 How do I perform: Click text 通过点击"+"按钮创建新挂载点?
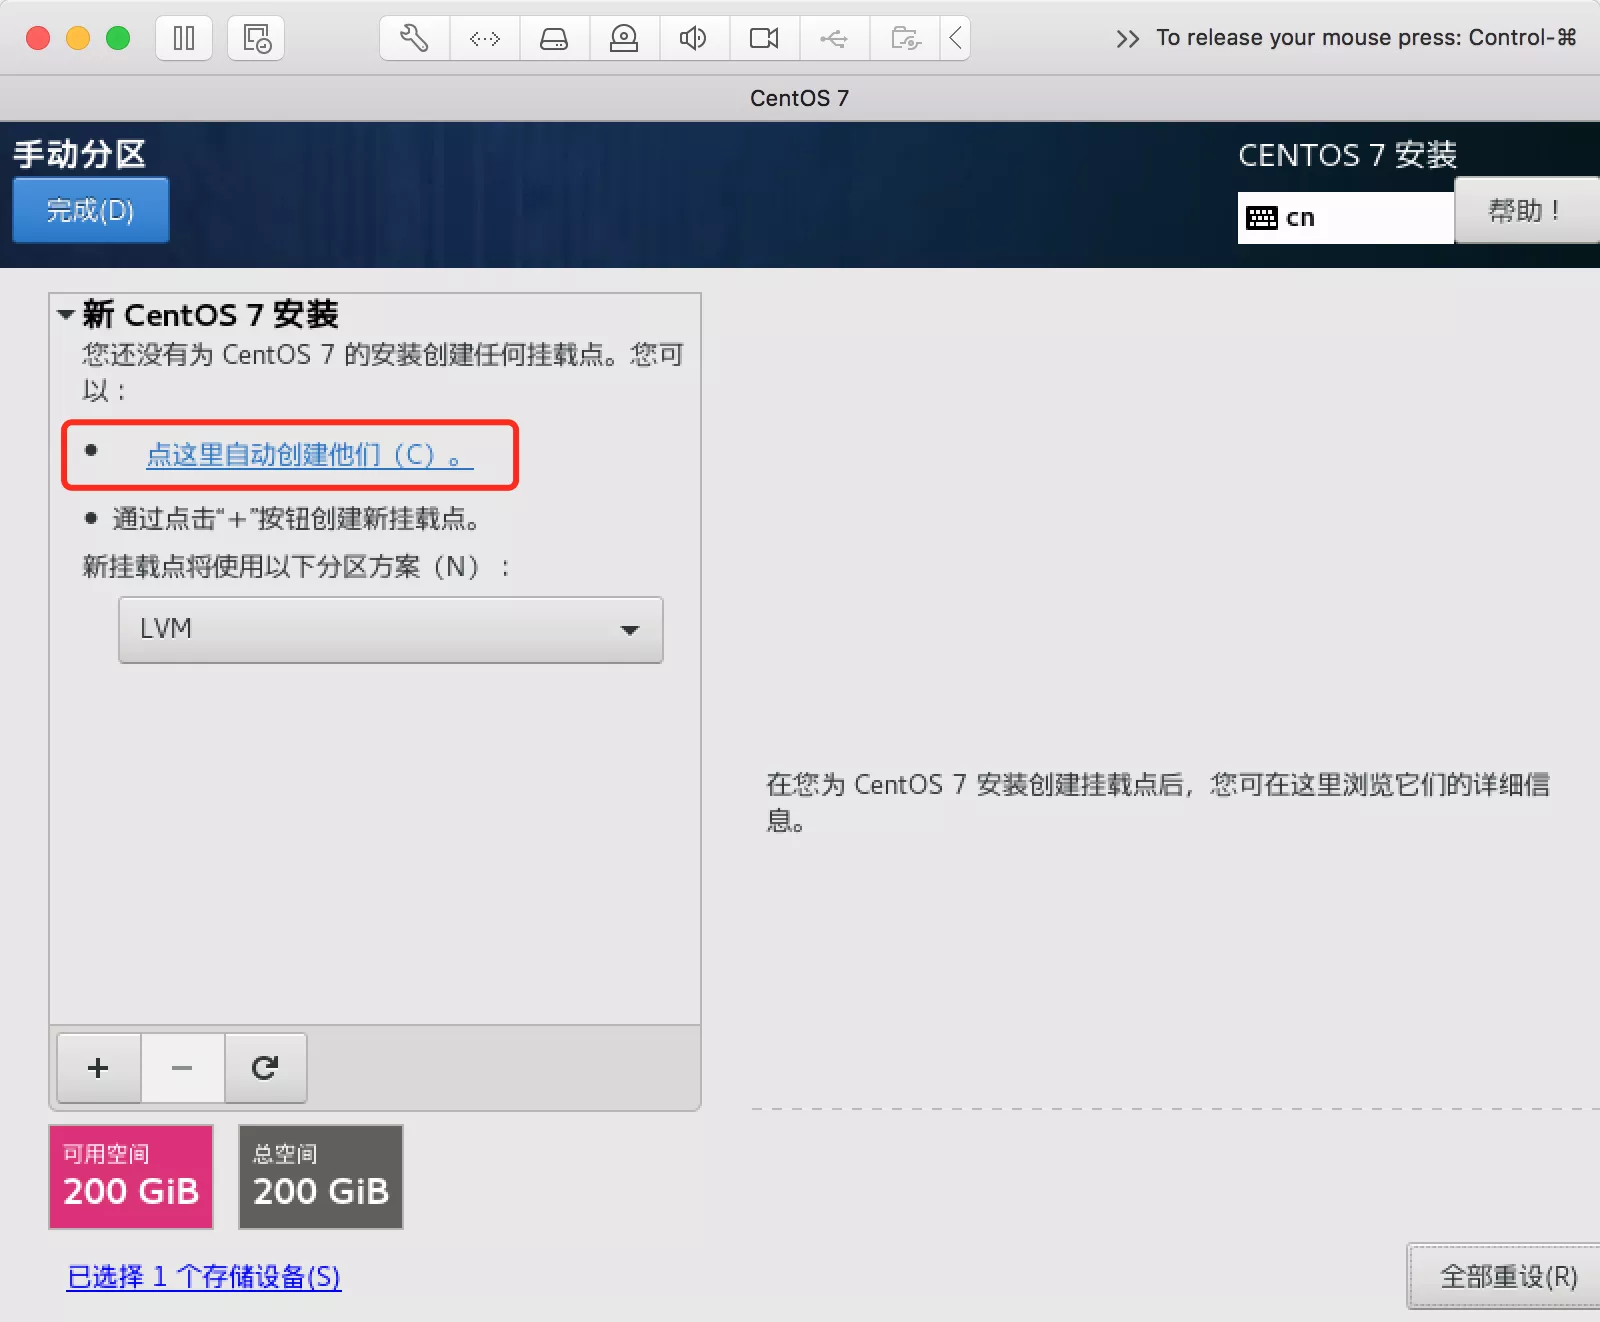click(x=296, y=519)
